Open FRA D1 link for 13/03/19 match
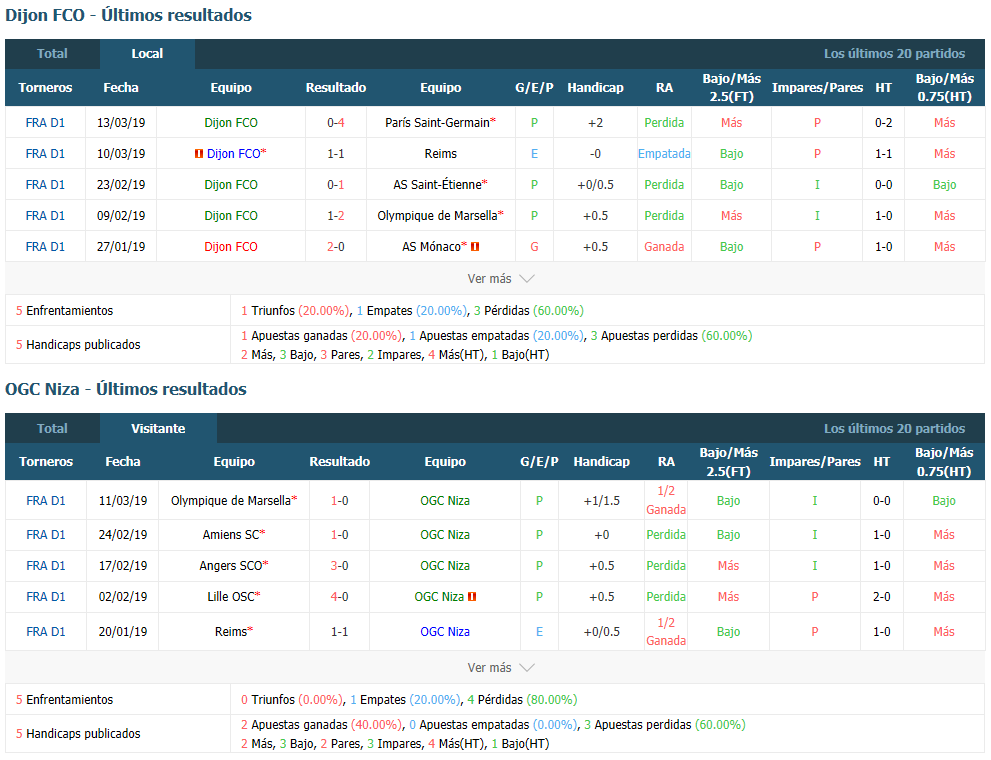The width and height of the screenshot is (991, 760). 45,123
